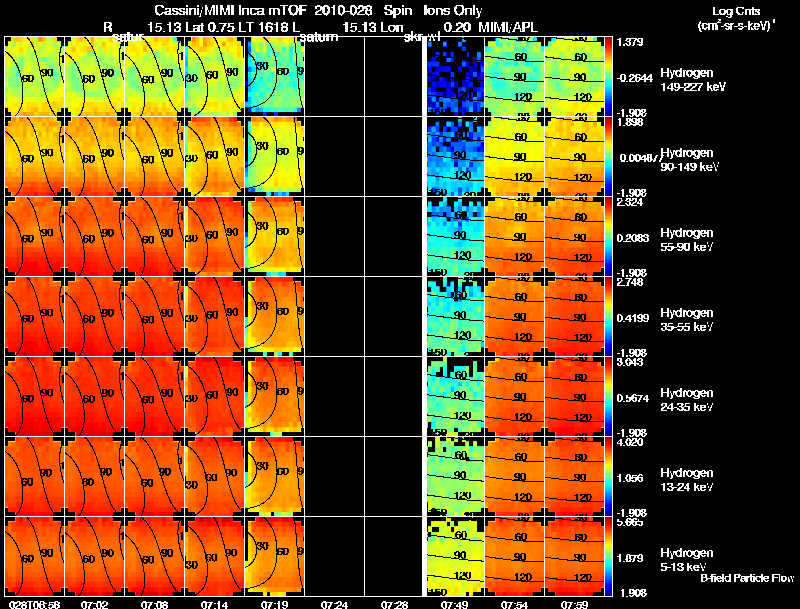Click the 'B-field Particle Flow' caption

tap(747, 578)
